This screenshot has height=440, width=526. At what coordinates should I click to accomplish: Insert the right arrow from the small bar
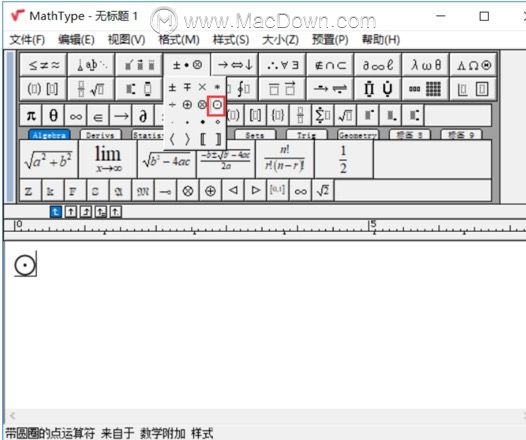click(121, 116)
